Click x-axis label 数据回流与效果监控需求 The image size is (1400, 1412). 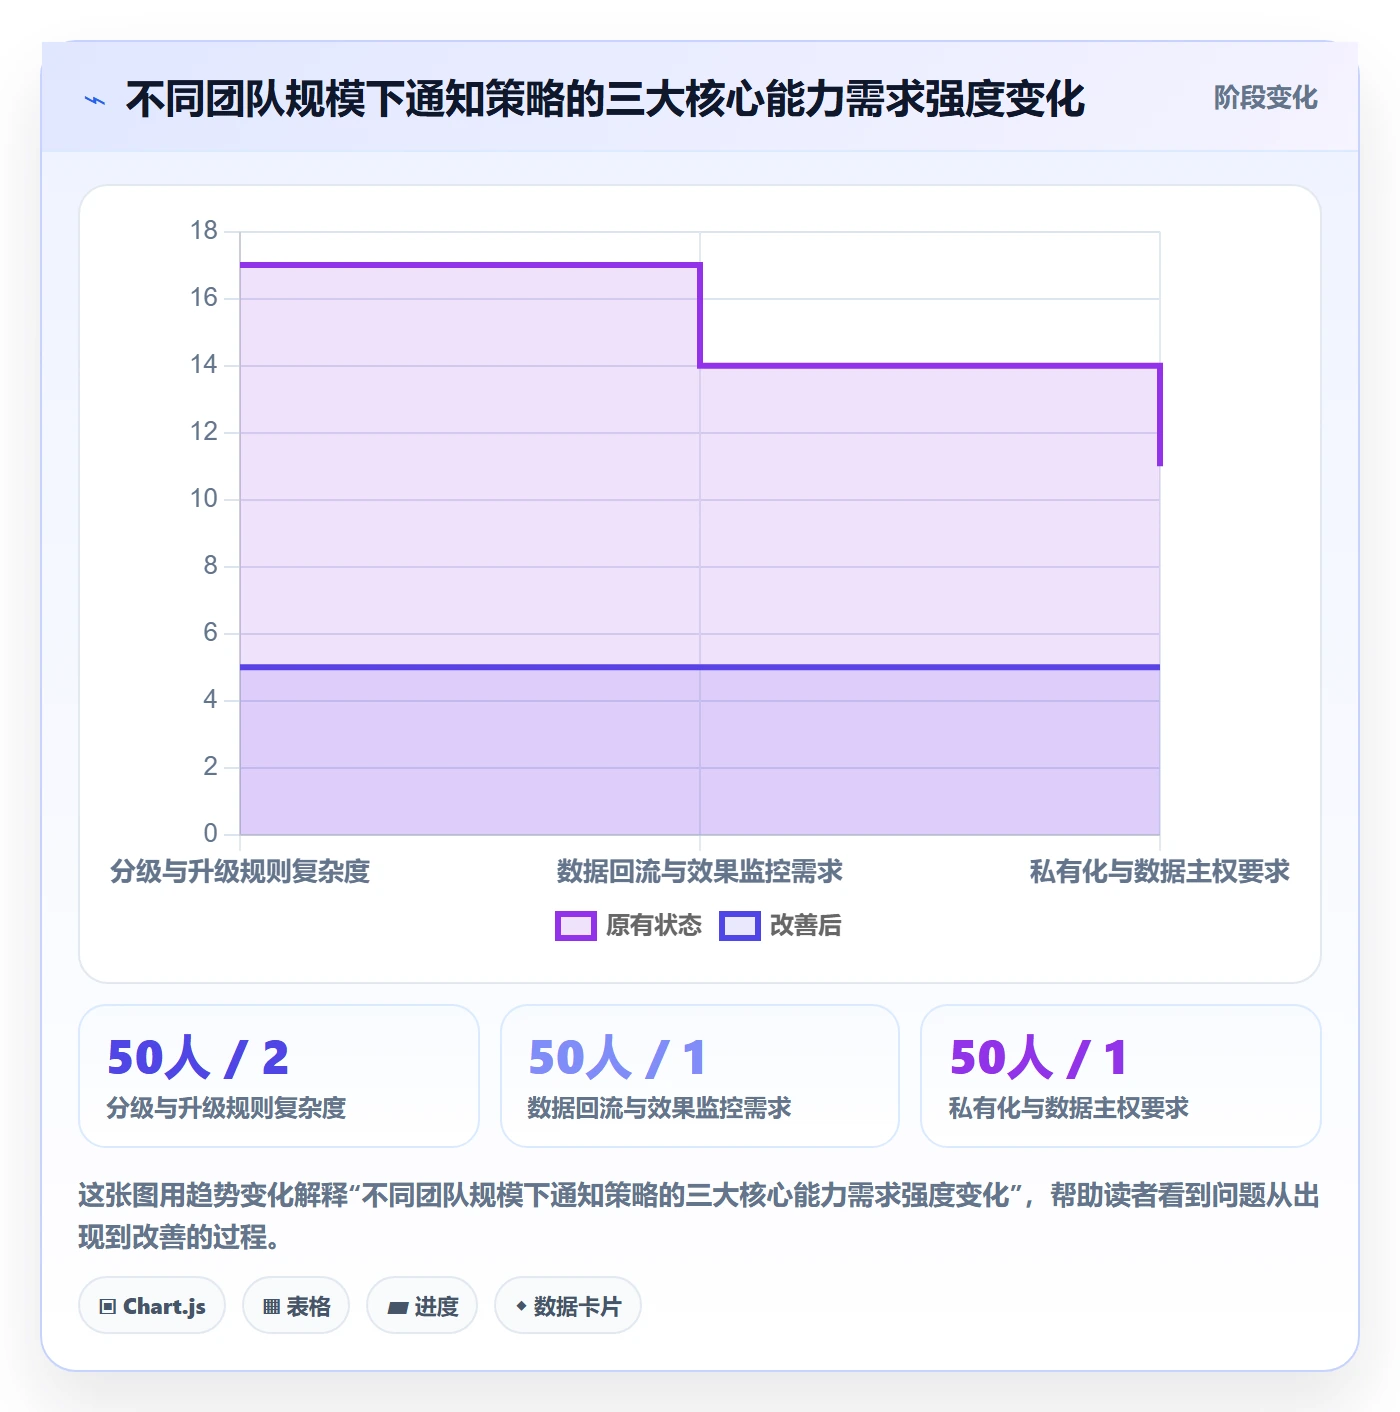pos(700,872)
